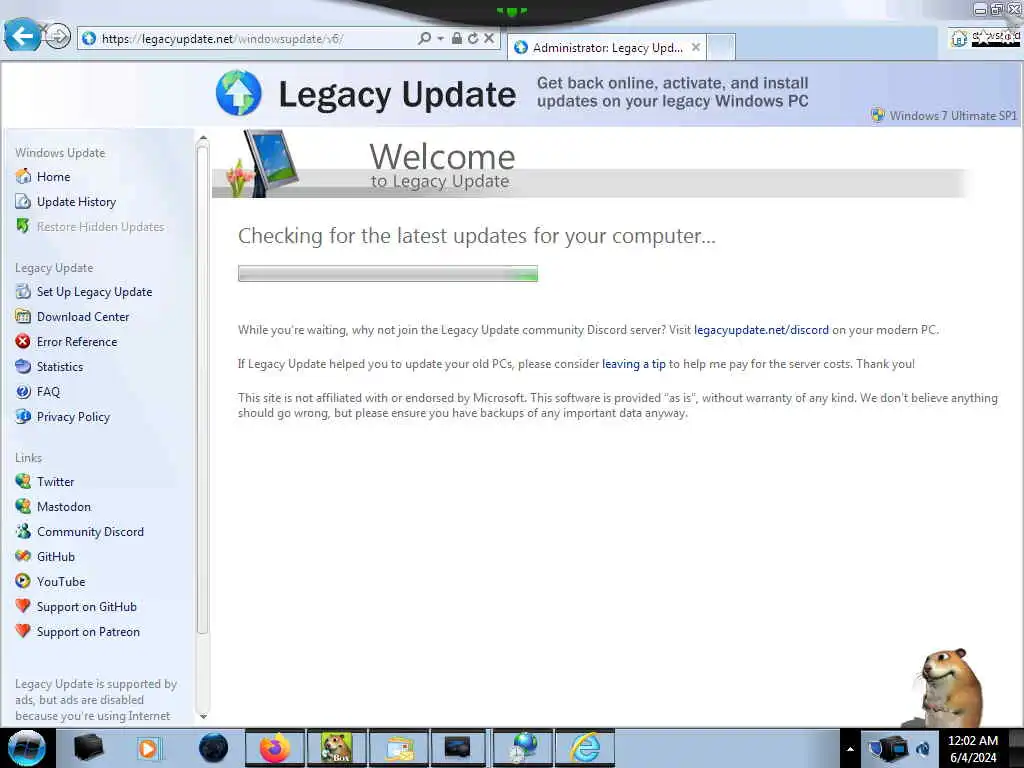The width and height of the screenshot is (1024, 768).
Task: Click the red Error Reference icon
Action: click(23, 341)
